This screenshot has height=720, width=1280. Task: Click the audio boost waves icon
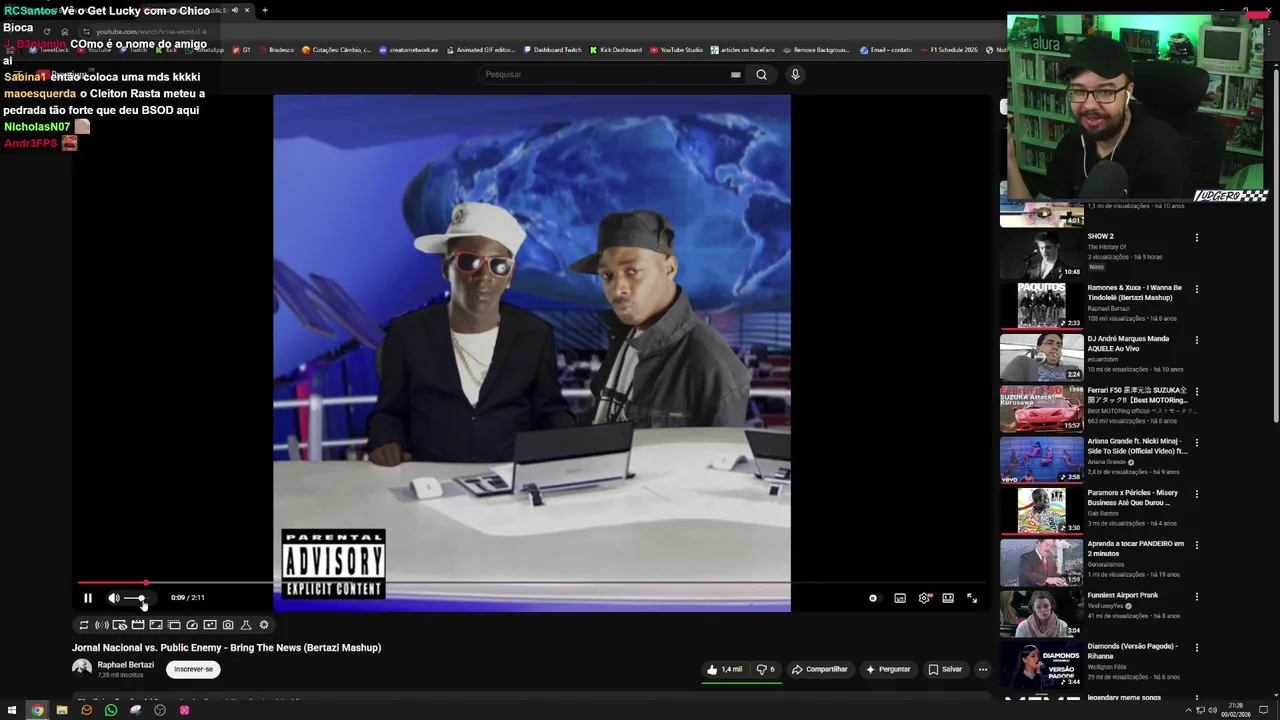point(102,625)
